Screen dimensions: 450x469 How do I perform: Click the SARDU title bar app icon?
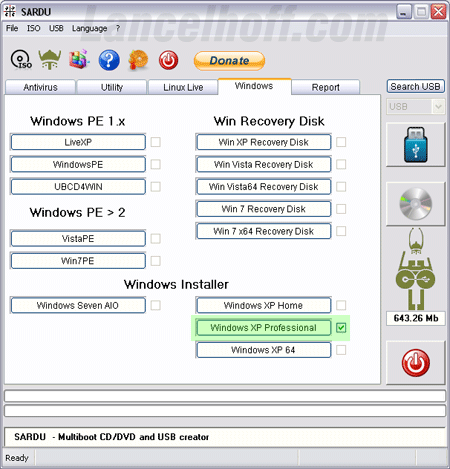(10, 12)
